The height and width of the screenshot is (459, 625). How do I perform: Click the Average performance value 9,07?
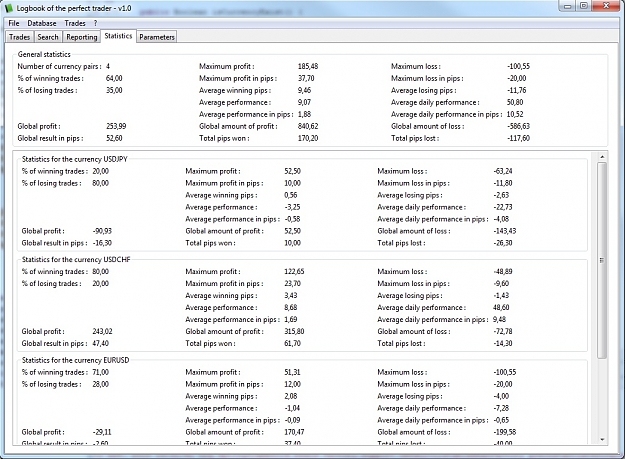304,102
